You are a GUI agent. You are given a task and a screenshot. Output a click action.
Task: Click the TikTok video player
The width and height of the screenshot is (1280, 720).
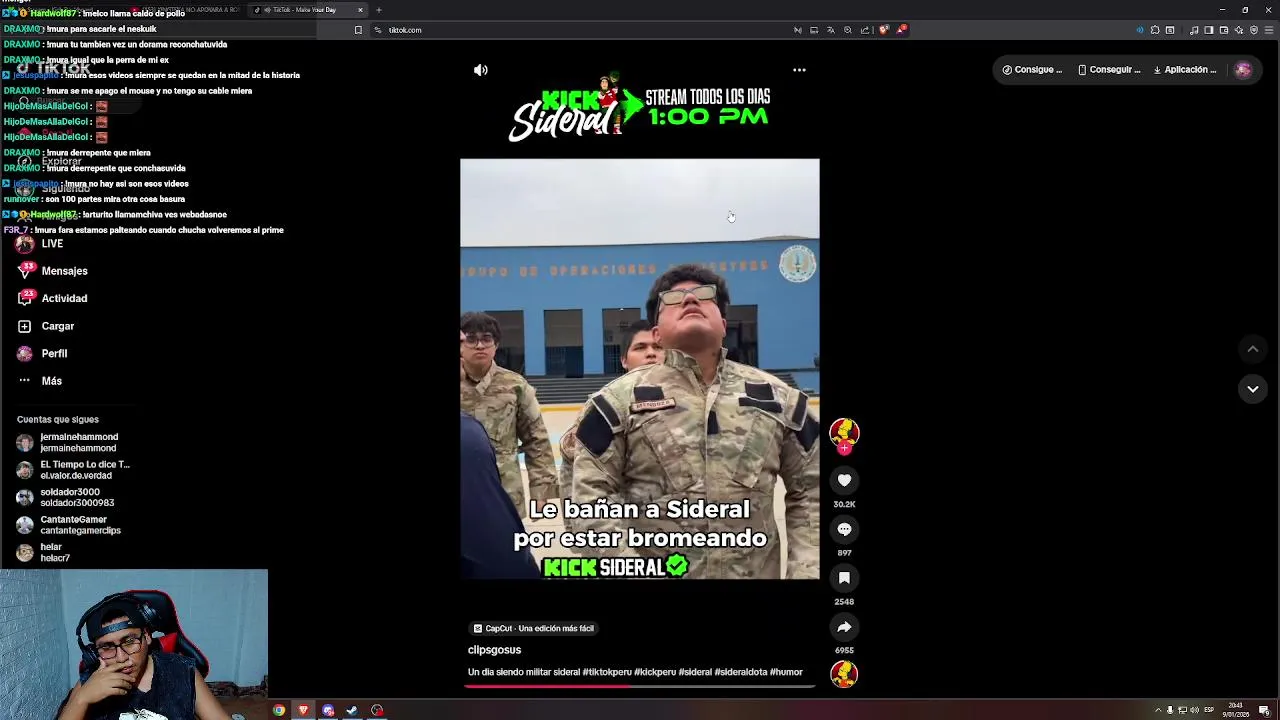point(640,369)
